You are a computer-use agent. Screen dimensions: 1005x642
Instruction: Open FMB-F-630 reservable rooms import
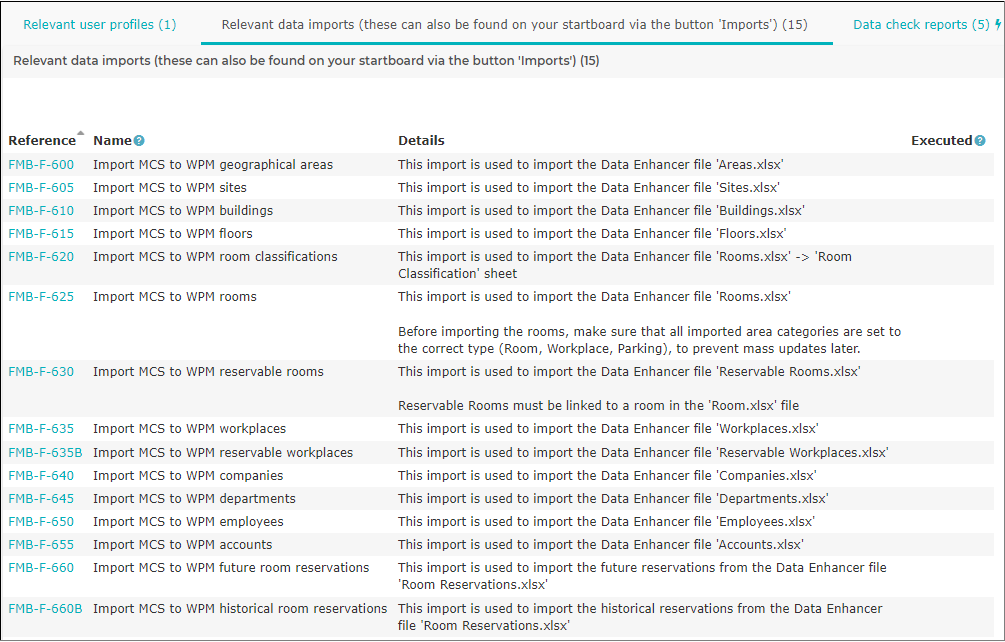pos(41,372)
